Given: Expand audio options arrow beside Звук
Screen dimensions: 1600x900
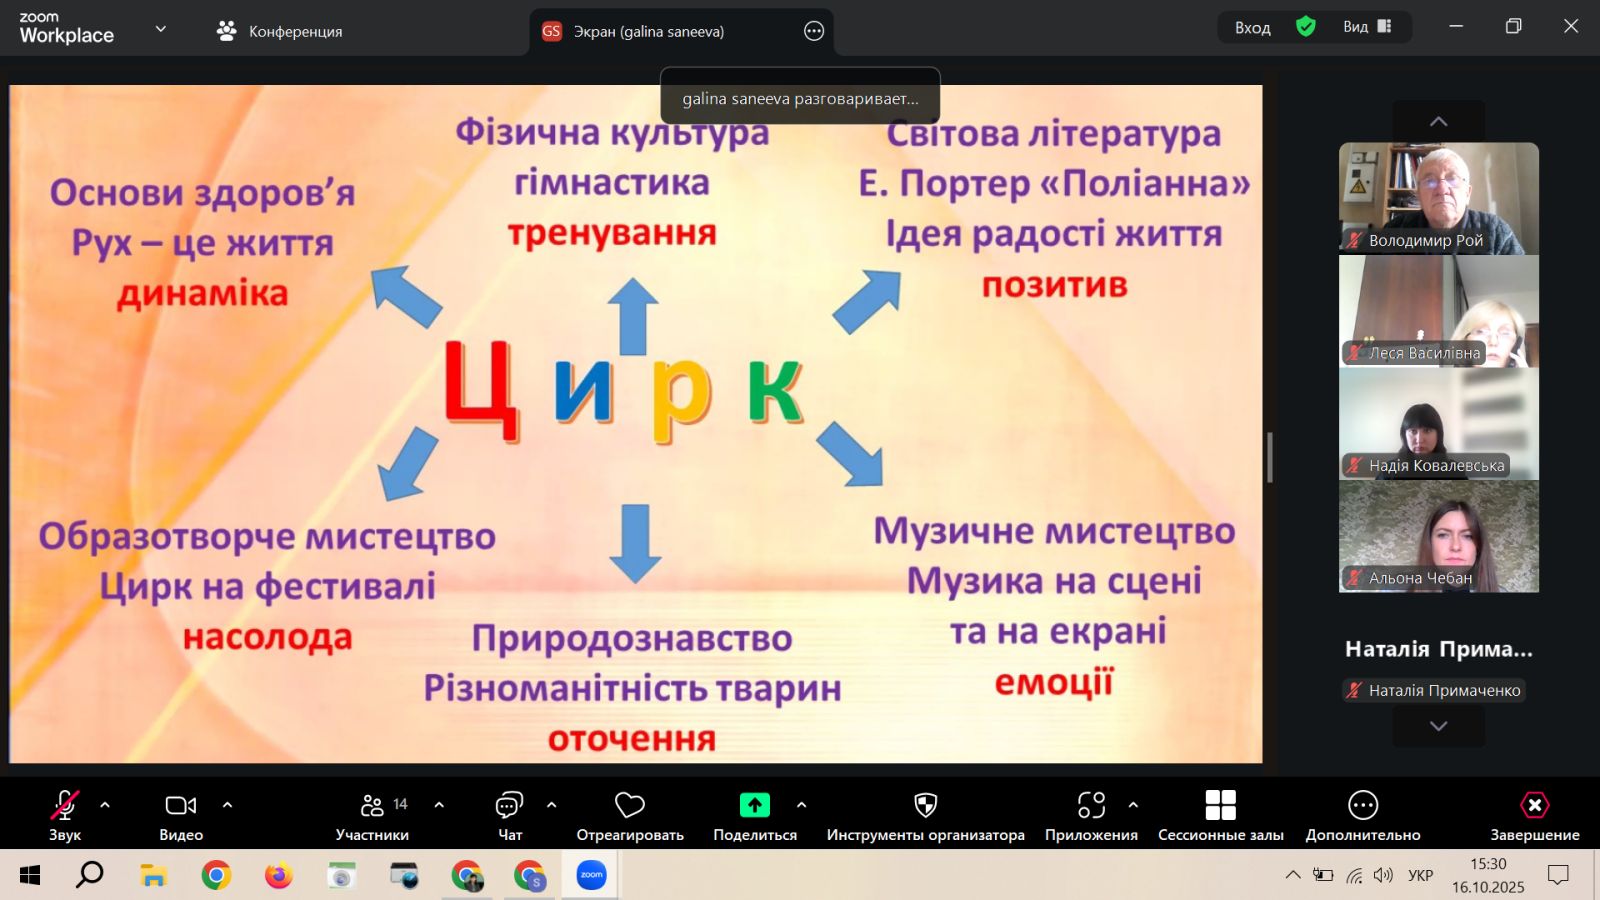Looking at the screenshot, I should [105, 804].
